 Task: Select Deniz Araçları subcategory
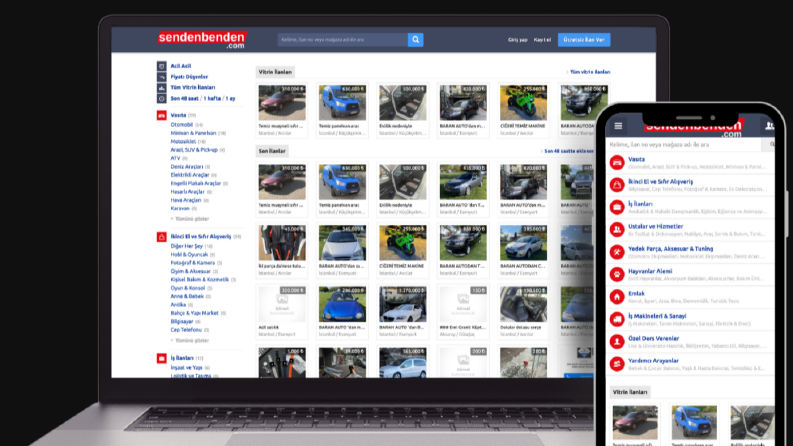click(187, 166)
